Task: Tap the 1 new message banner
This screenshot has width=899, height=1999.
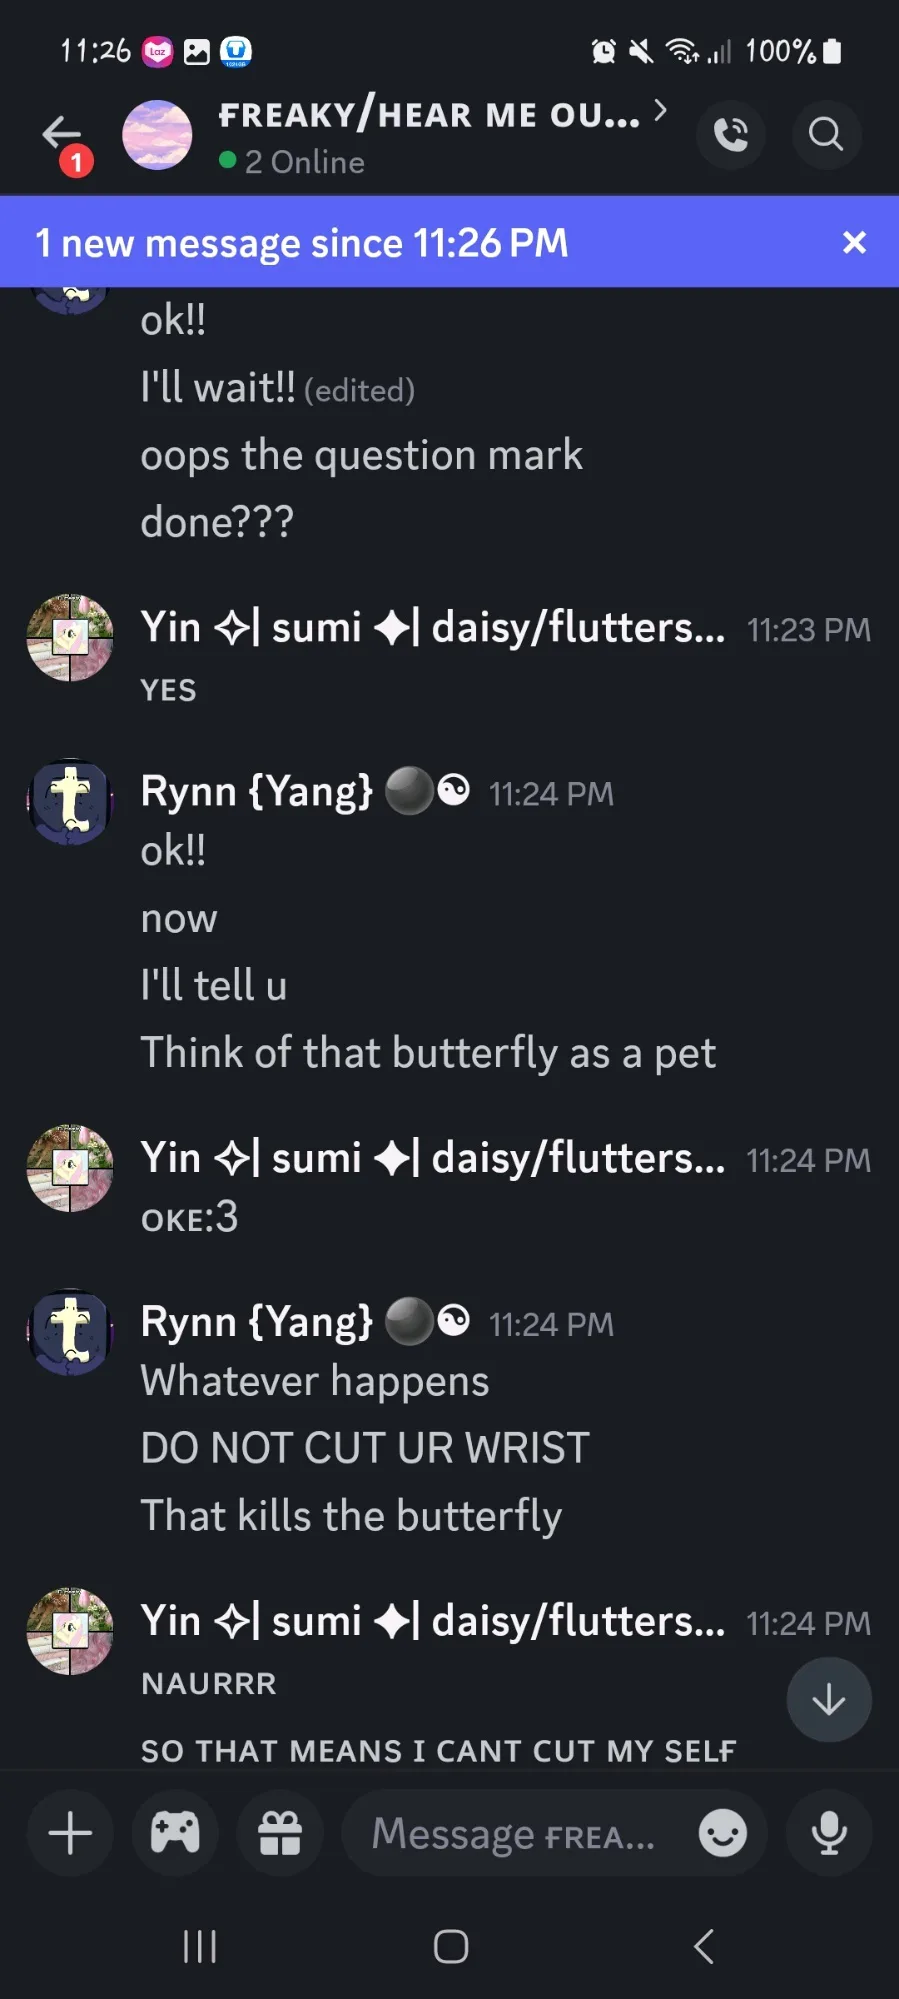Action: tap(400, 242)
